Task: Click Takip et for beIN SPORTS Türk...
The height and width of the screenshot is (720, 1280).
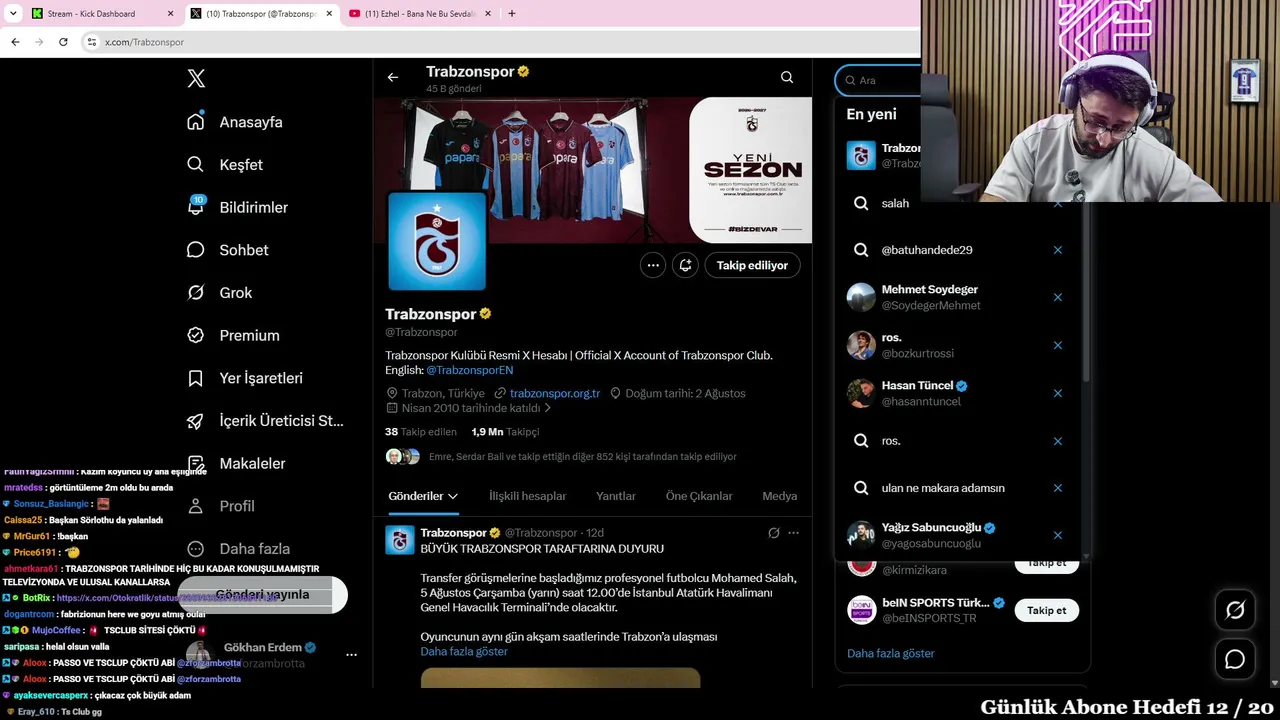Action: click(1046, 610)
